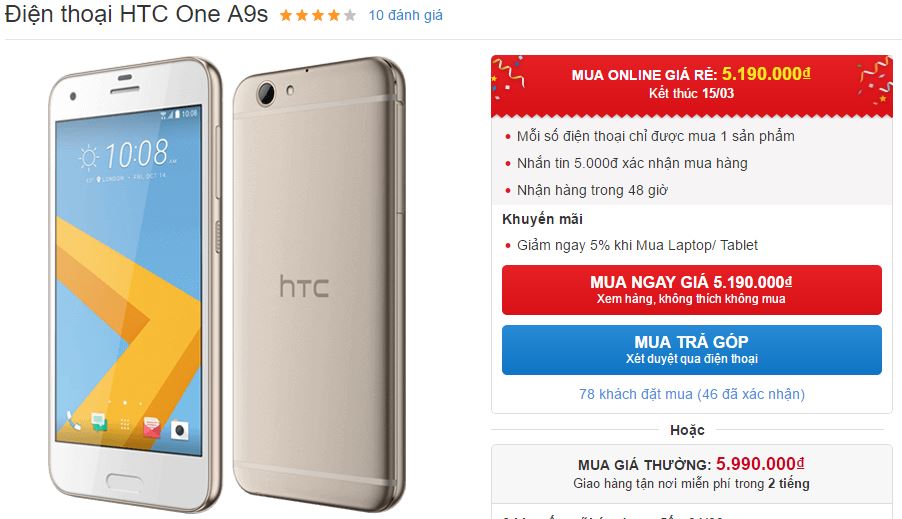Click the fifth gray rating star

[350, 16]
